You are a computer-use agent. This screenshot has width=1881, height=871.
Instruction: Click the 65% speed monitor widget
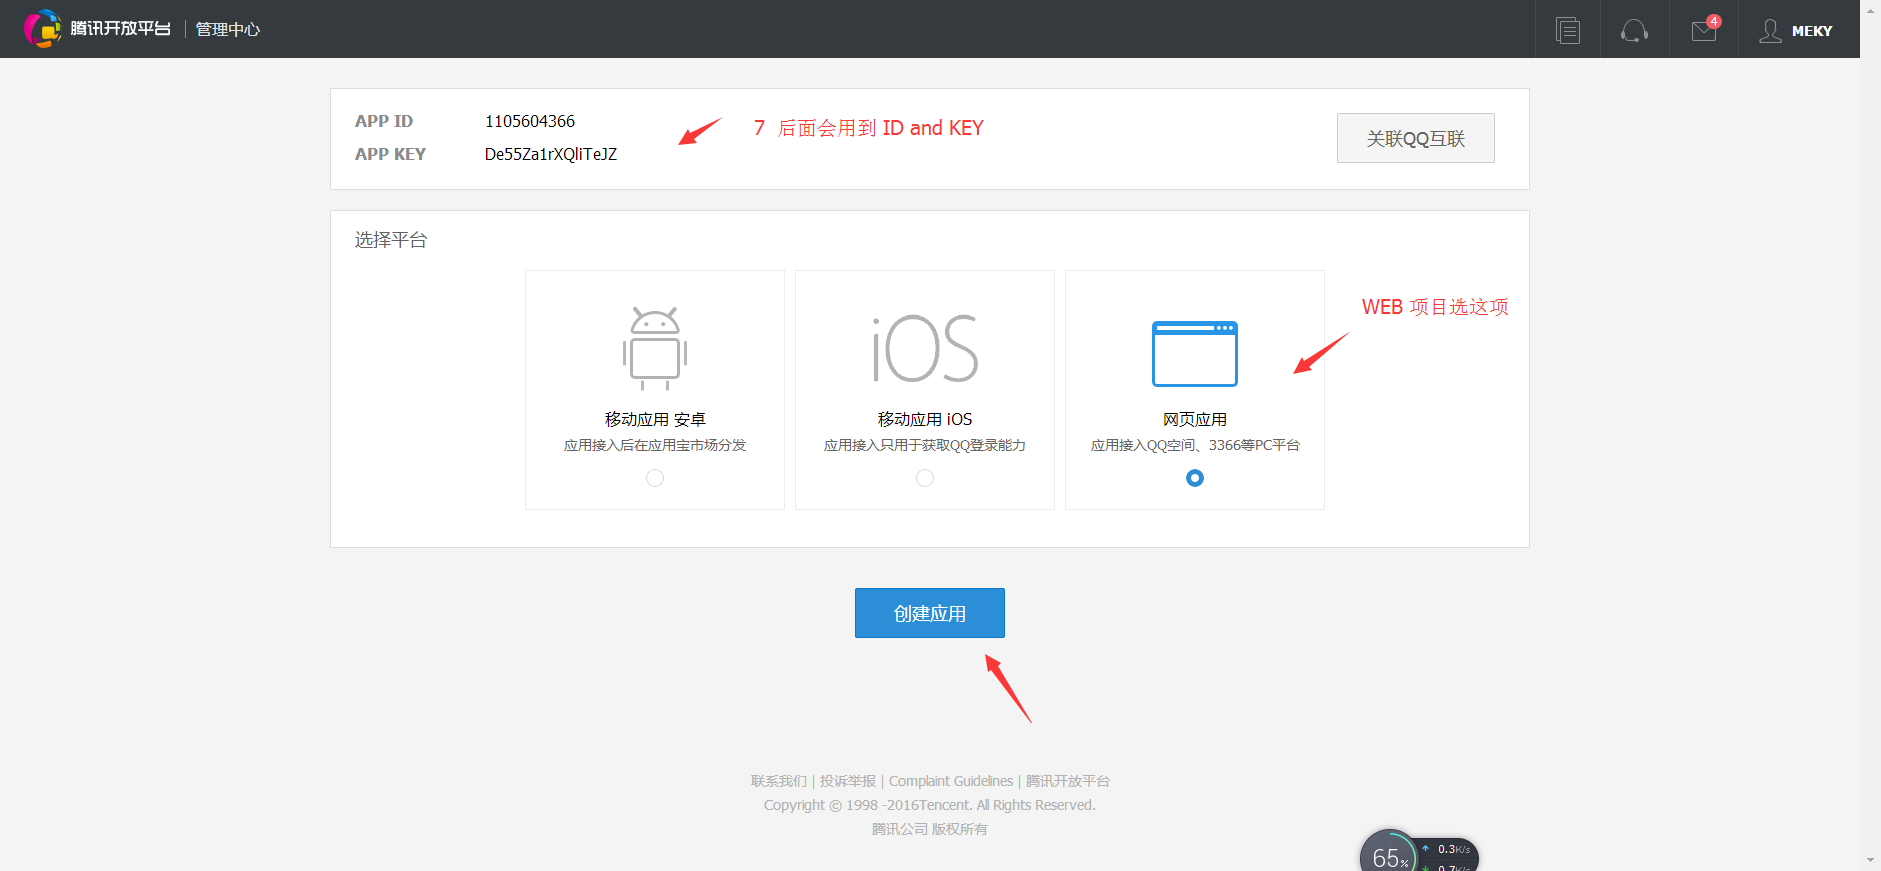(x=1419, y=851)
